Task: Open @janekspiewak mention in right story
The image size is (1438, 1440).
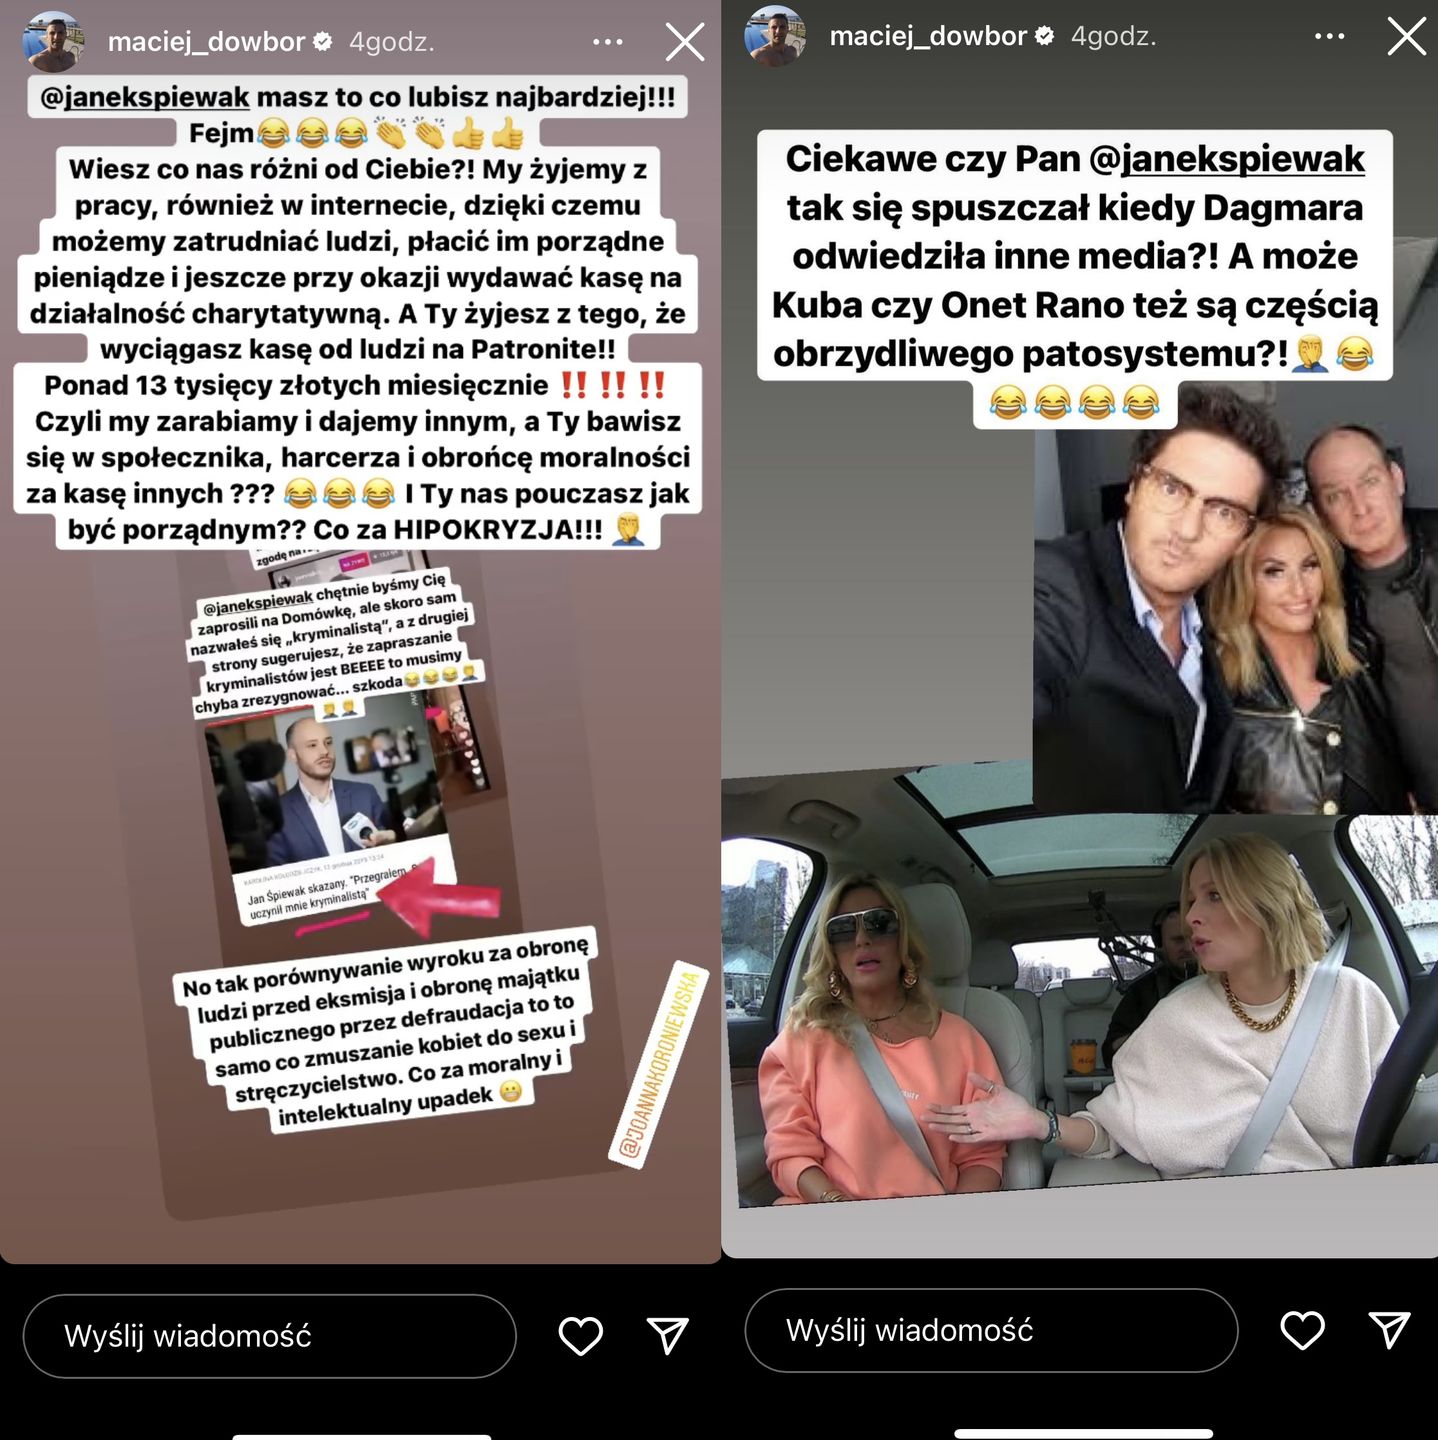Action: tap(1227, 159)
